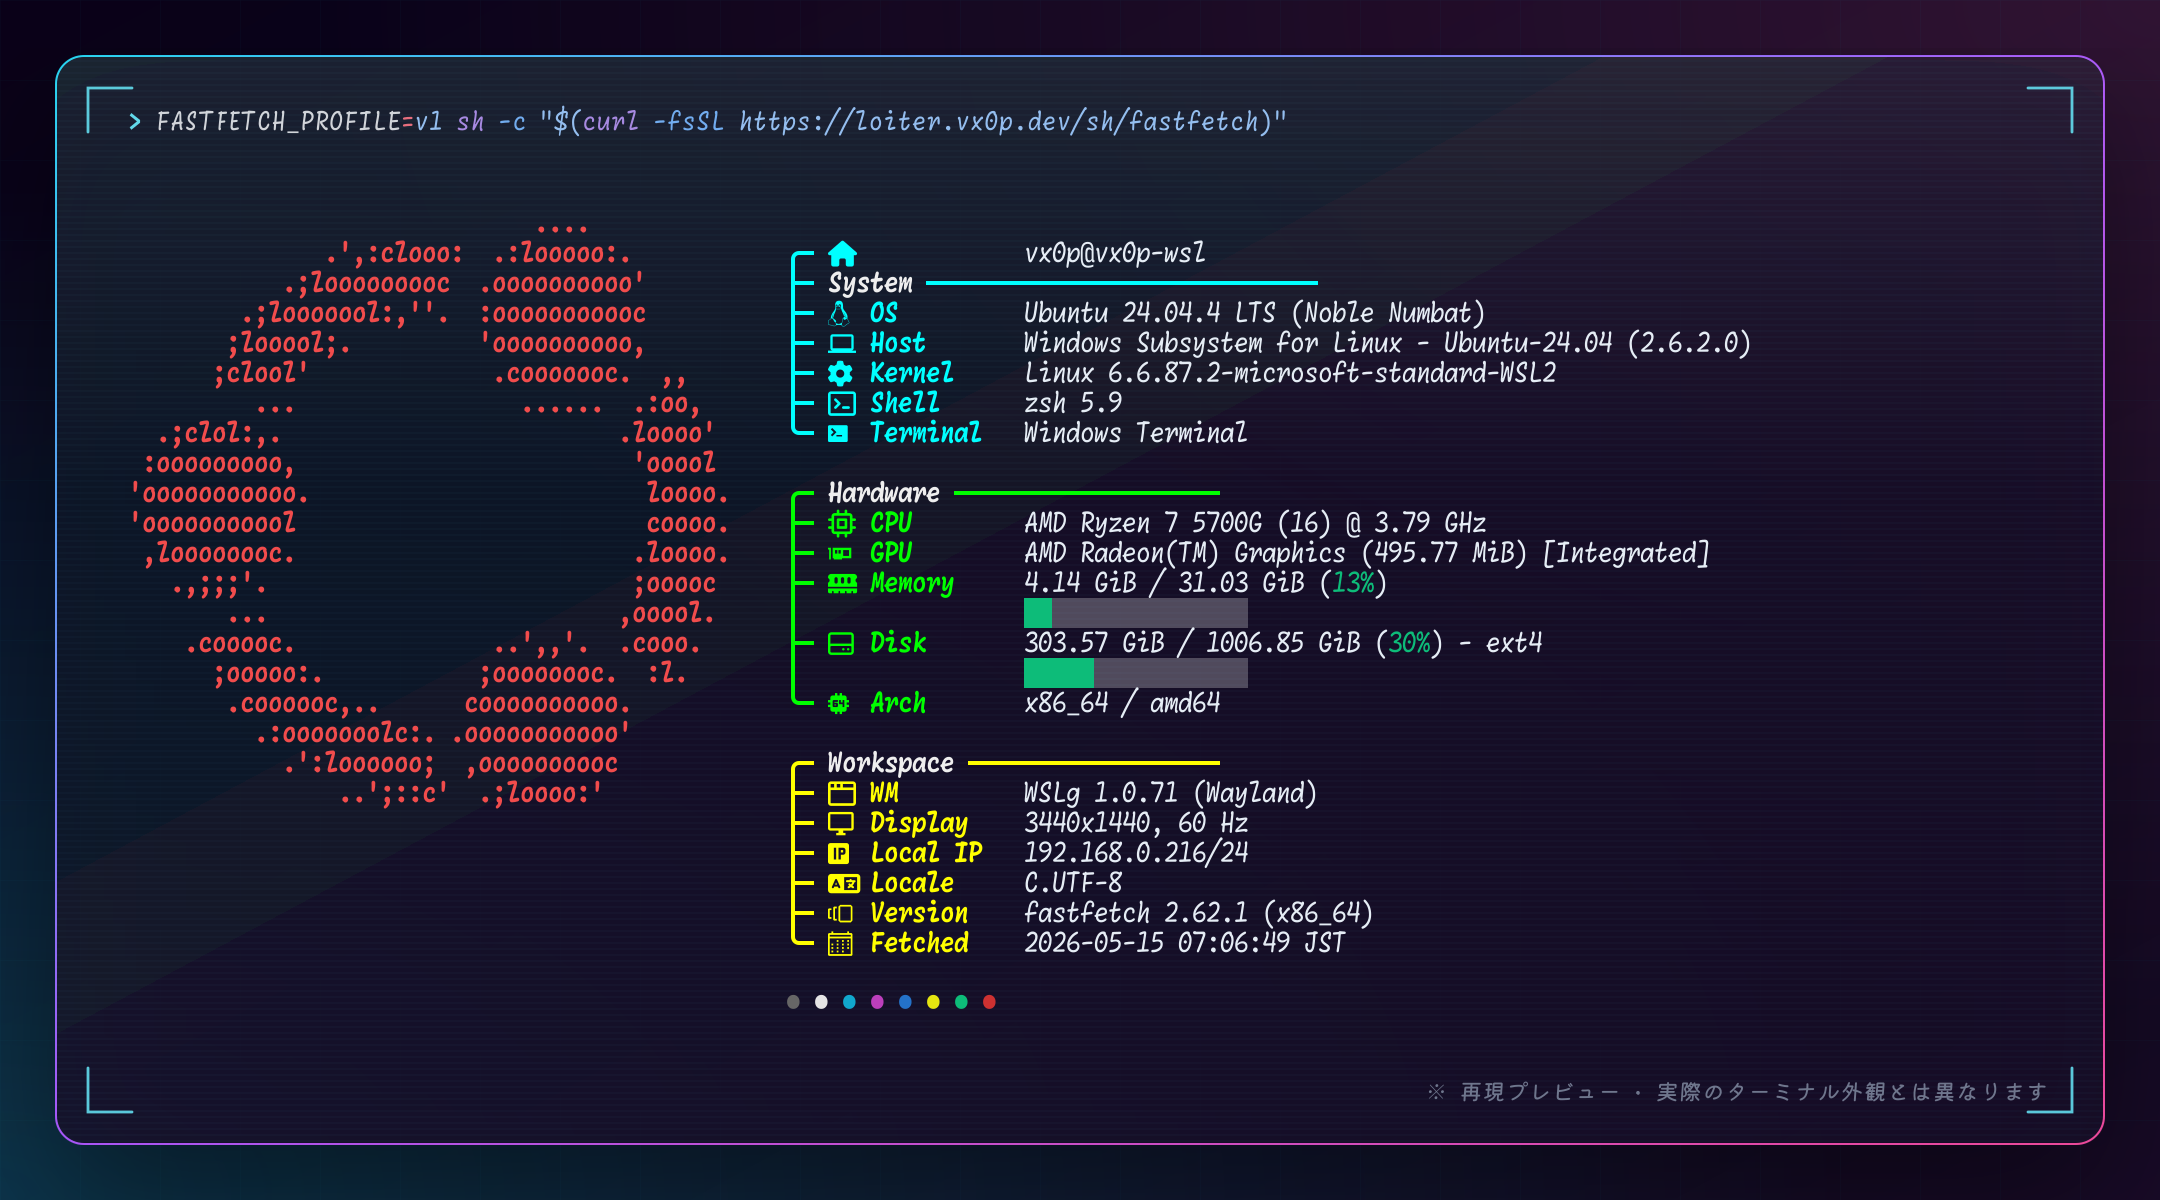Click the x86_64 / amd64 value
This screenshot has width=2160, height=1200.
(x=1122, y=703)
